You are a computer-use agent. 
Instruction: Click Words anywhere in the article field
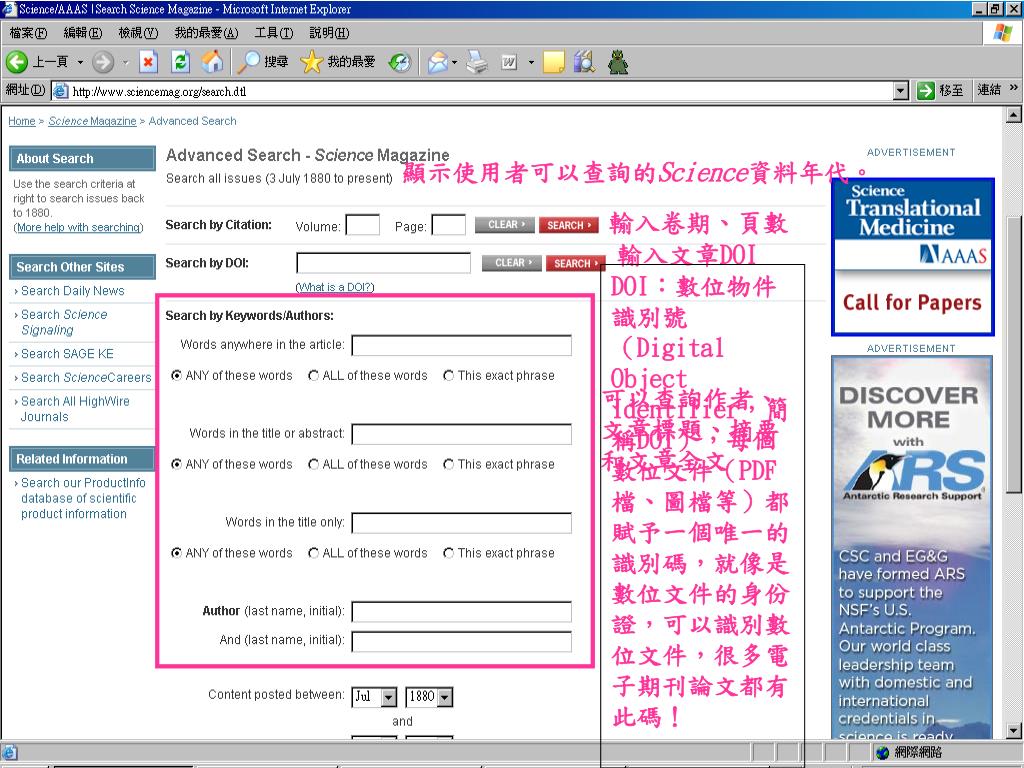[x=462, y=345]
